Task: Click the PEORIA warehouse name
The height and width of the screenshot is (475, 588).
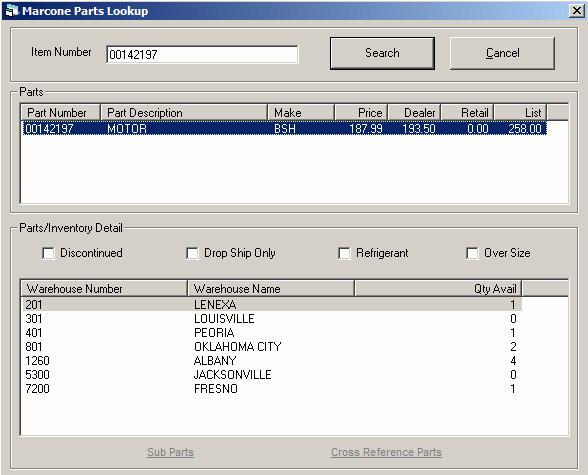Action: click(214, 333)
